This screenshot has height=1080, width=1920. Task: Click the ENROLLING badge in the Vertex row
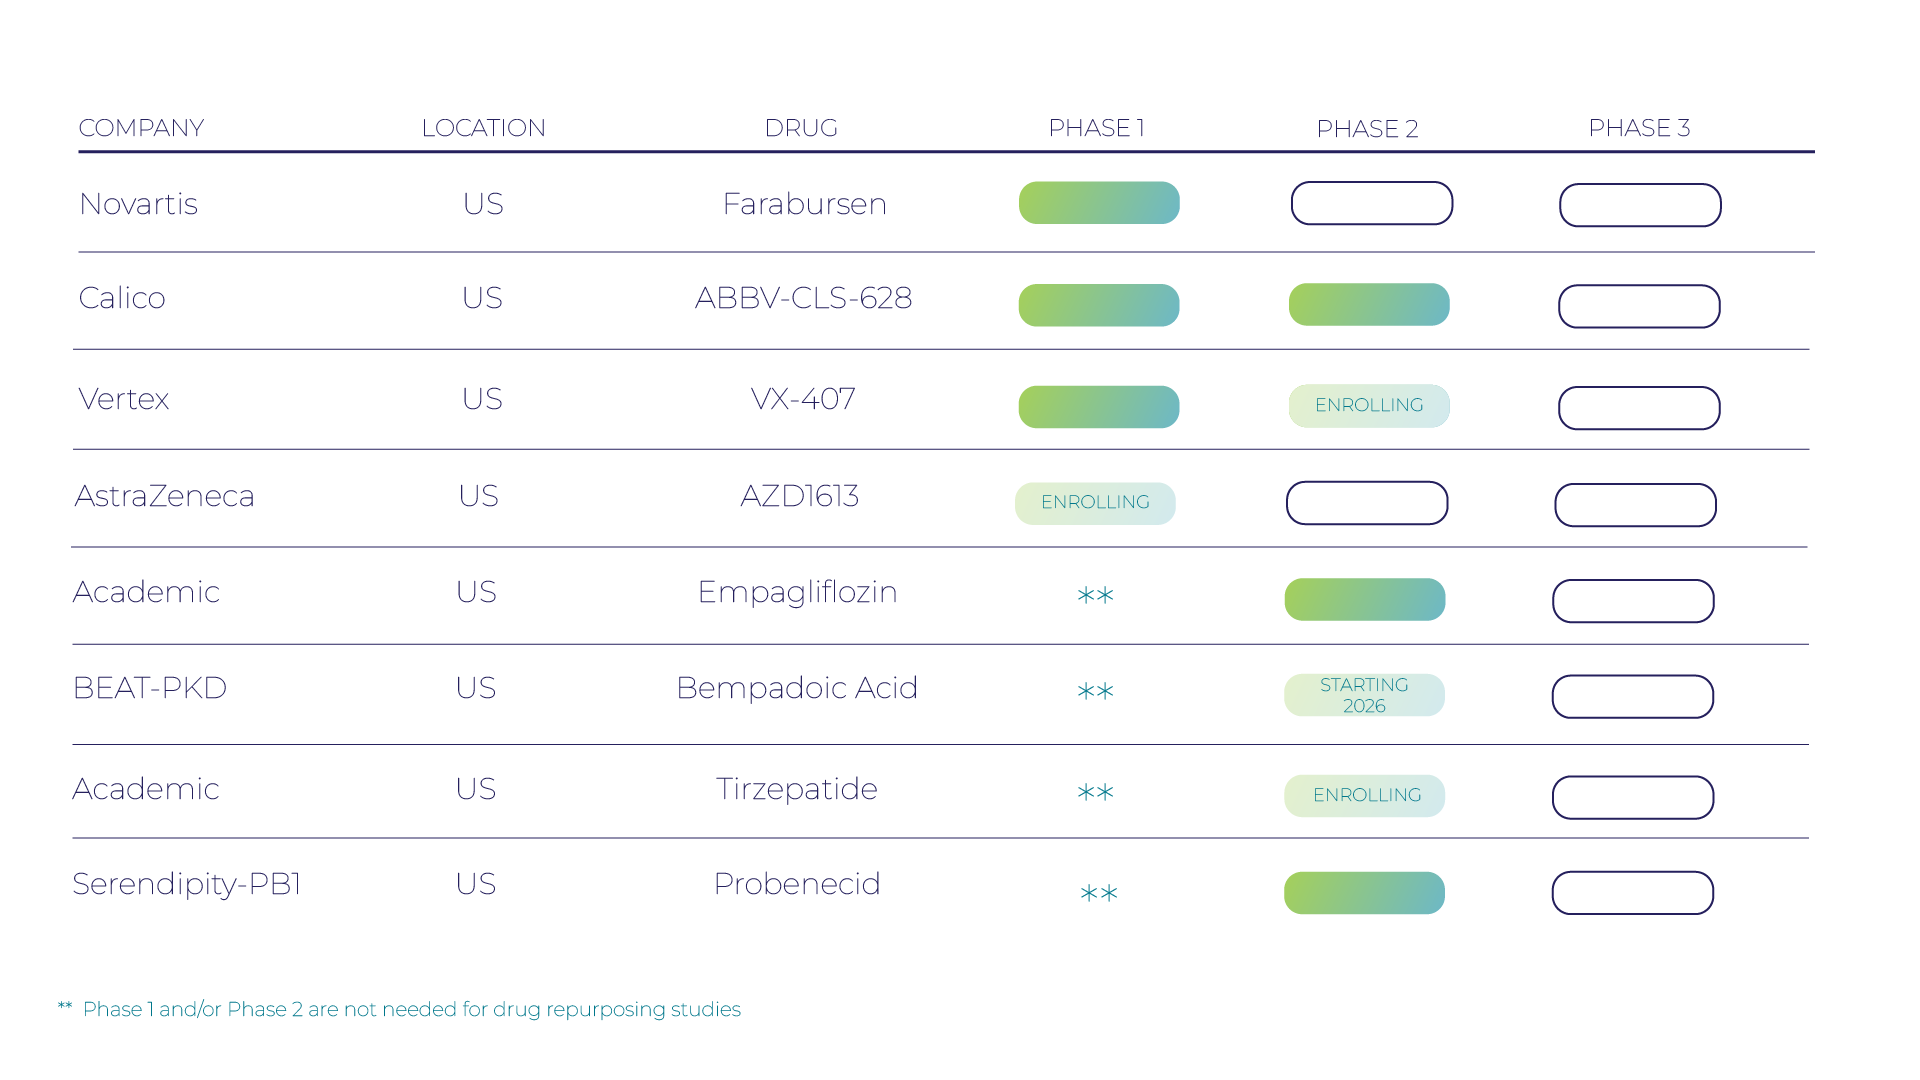[1368, 406]
